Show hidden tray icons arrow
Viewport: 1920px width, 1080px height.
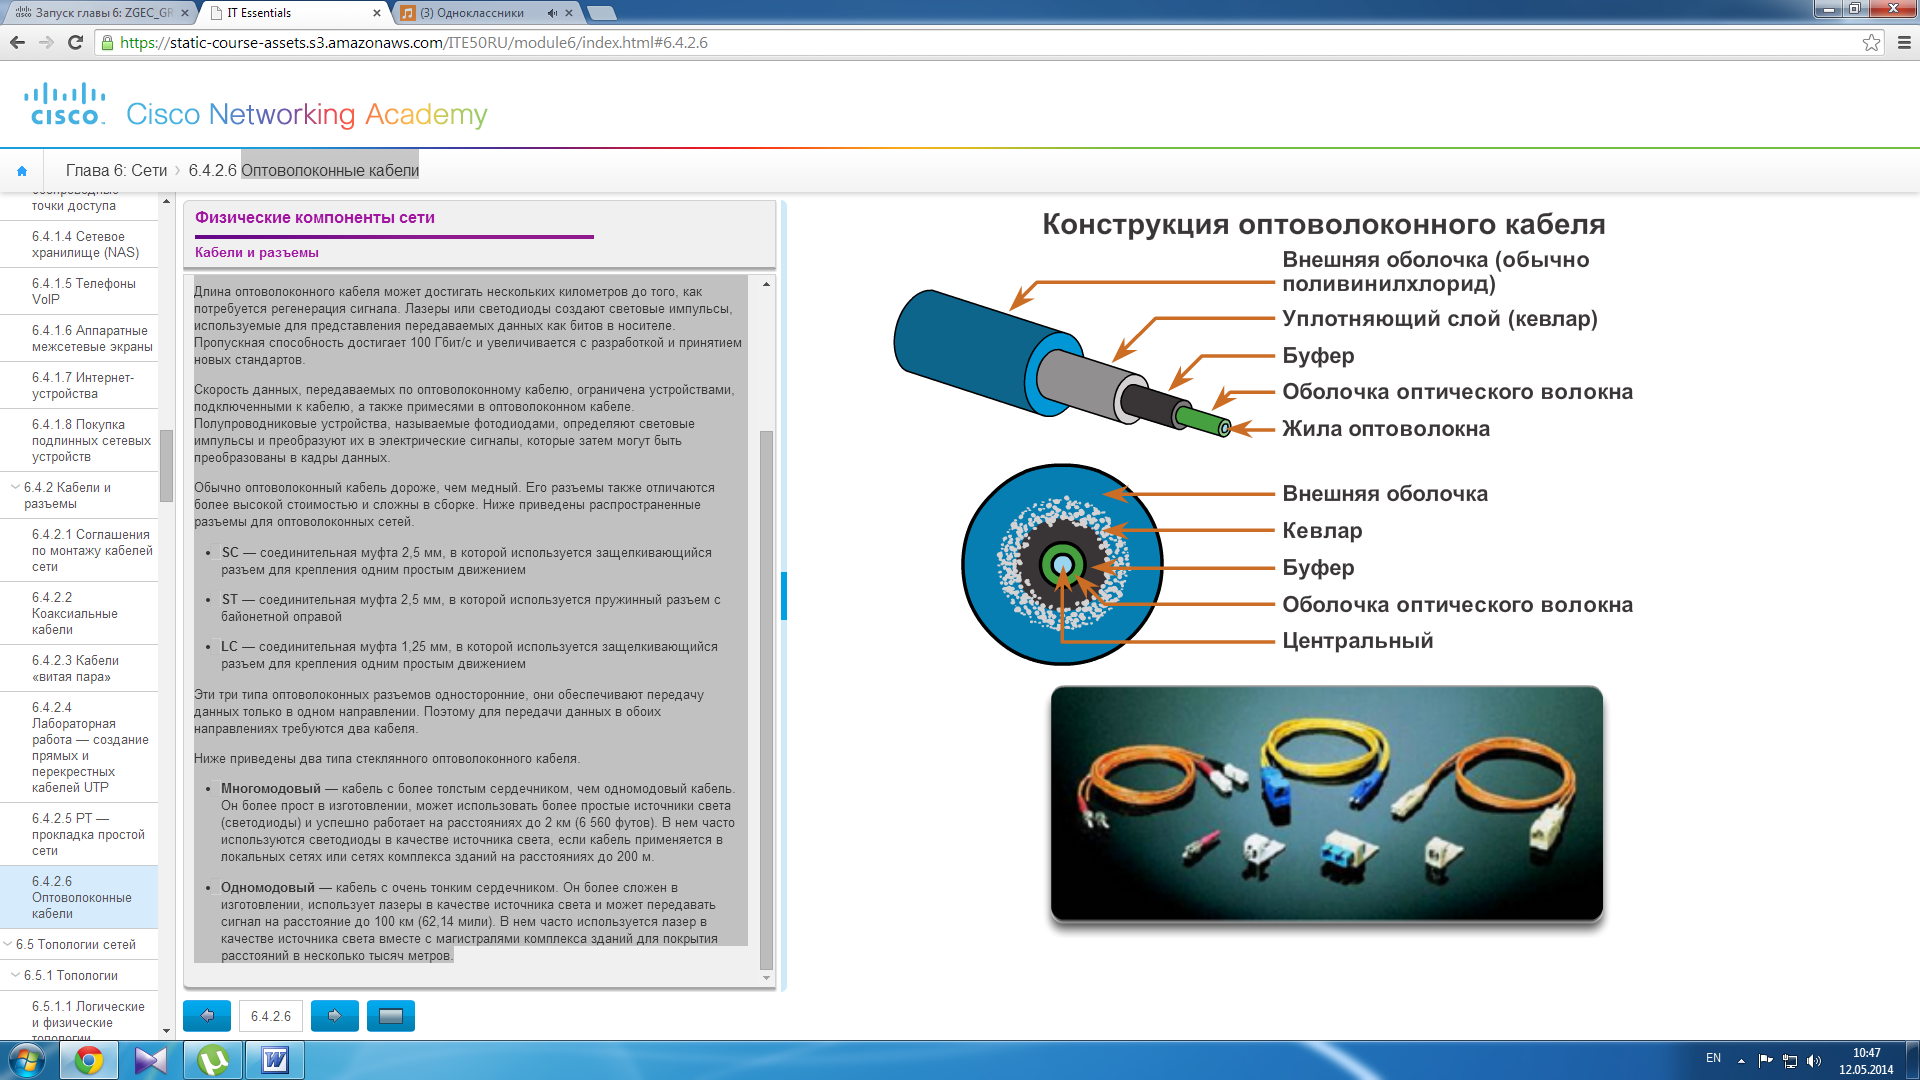(x=1741, y=1061)
